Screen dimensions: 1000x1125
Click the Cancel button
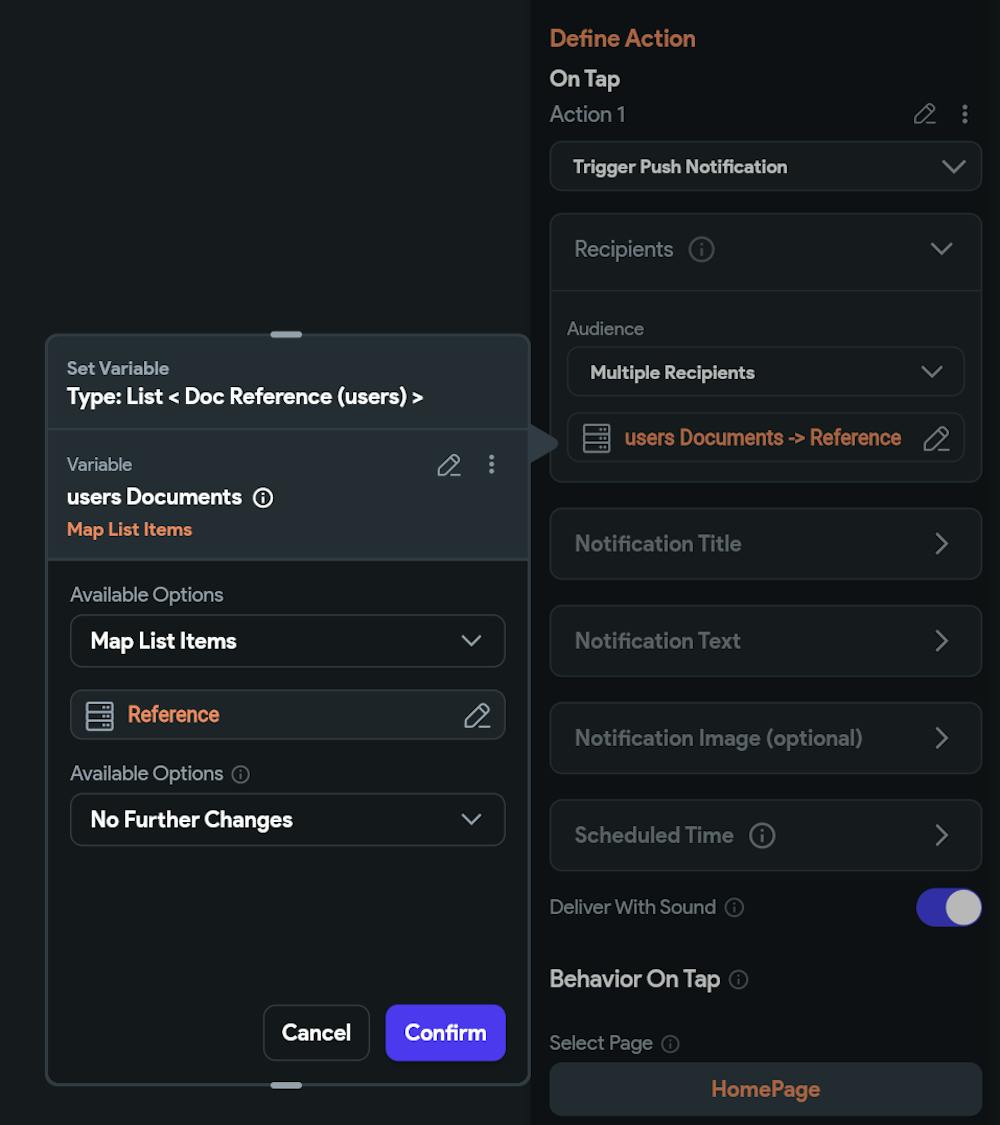(316, 1032)
